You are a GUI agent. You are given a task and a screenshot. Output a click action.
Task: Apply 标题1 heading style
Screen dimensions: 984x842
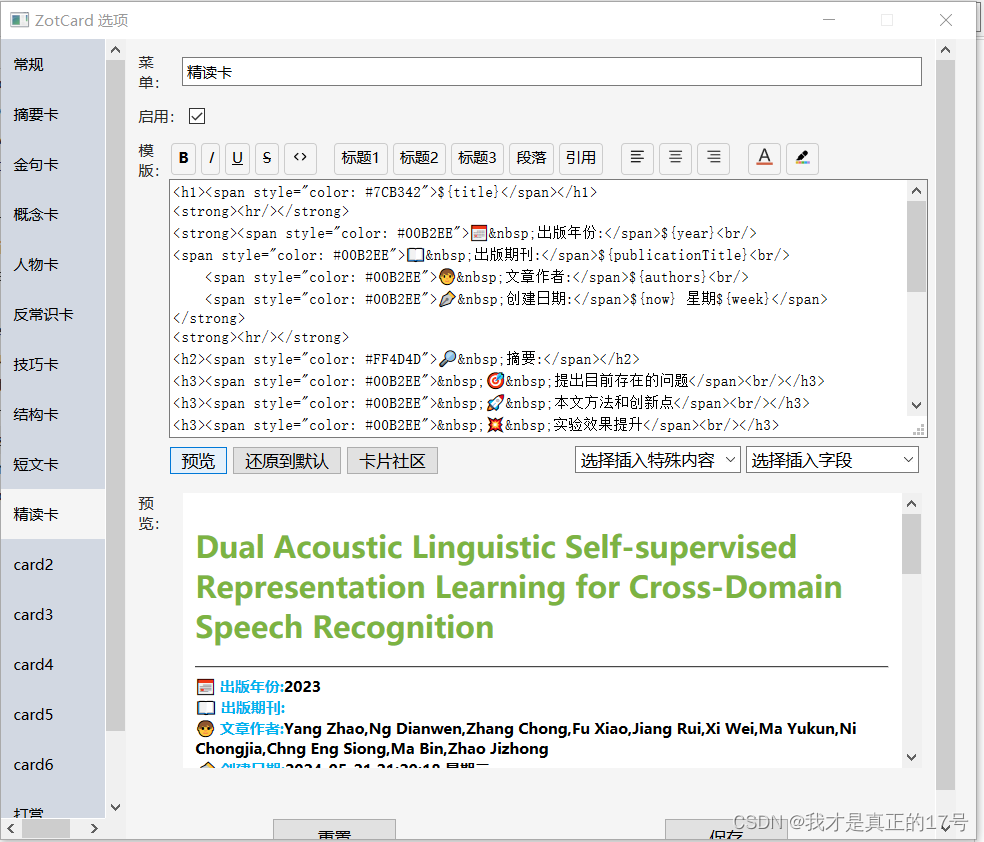tap(360, 158)
